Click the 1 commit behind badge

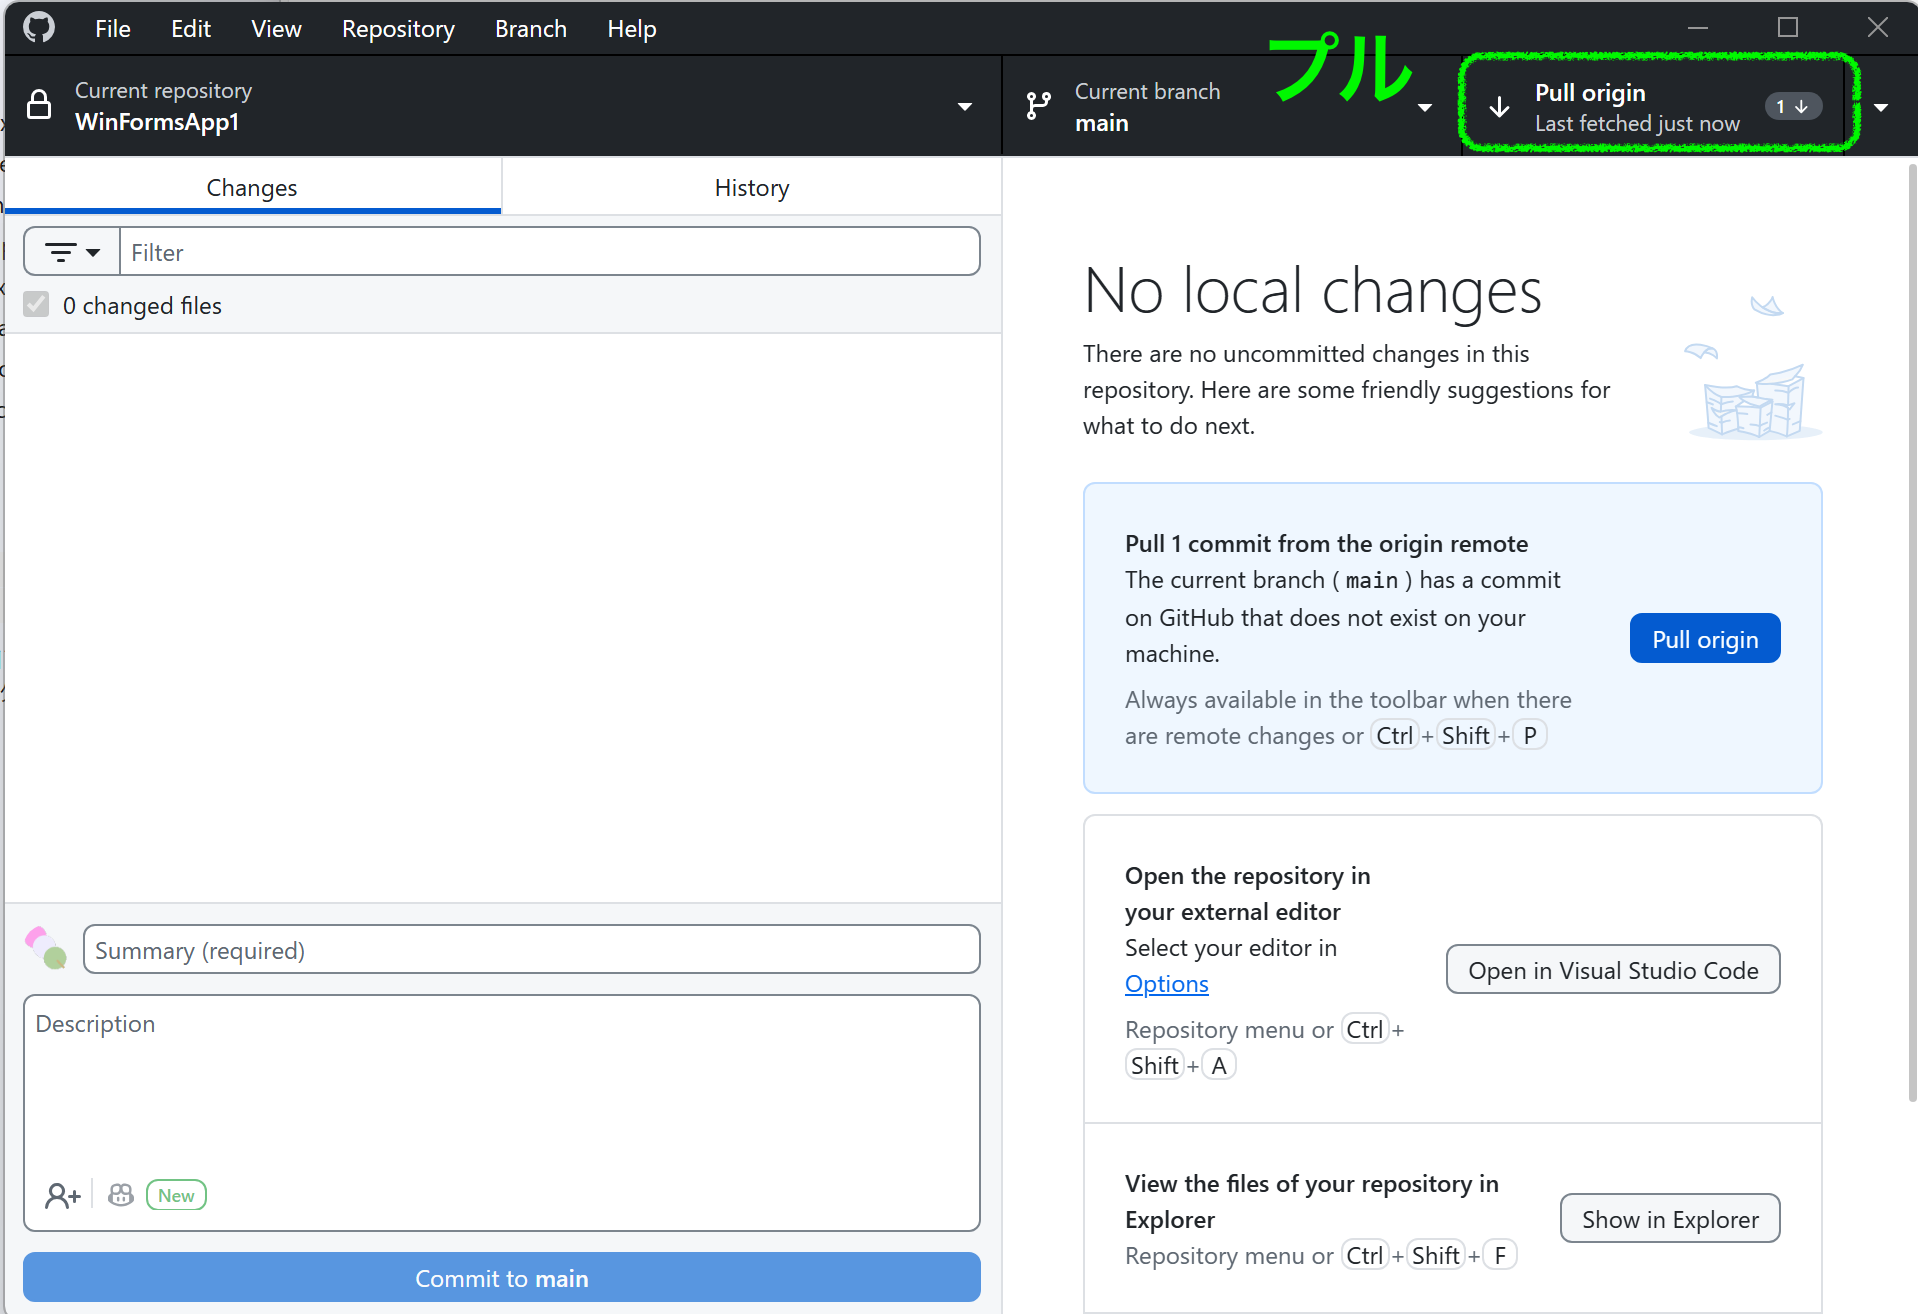[x=1793, y=106]
